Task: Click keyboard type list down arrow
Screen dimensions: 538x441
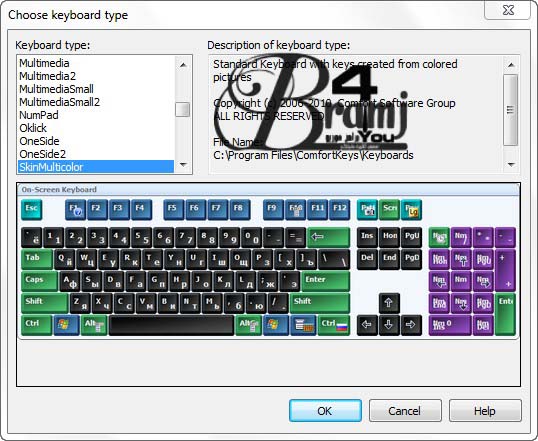Action: pos(183,165)
